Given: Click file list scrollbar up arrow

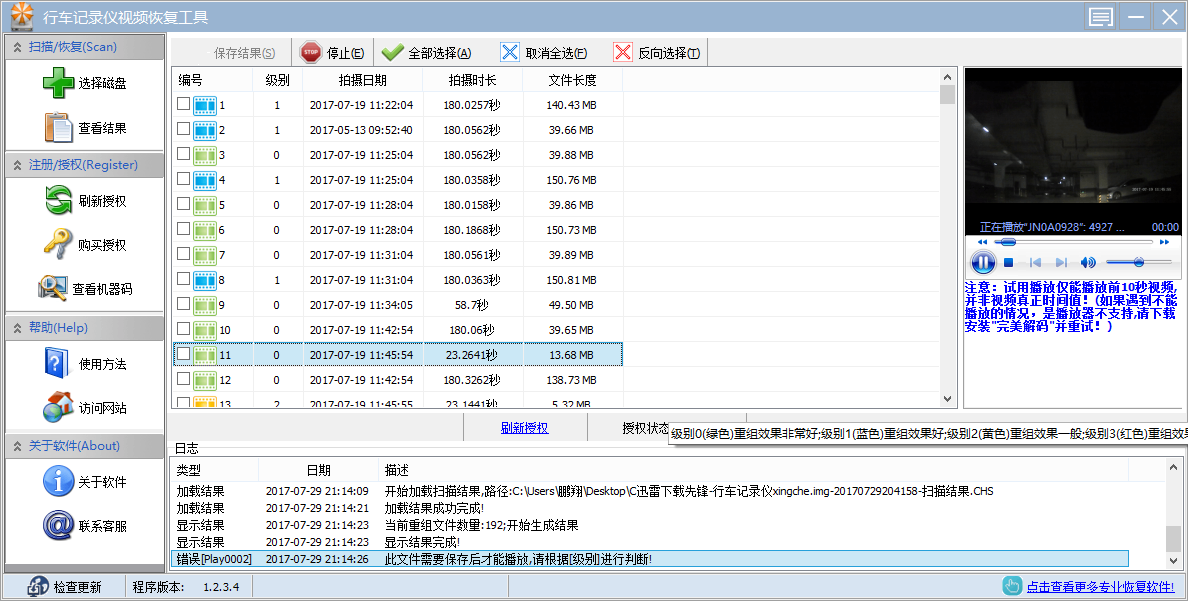Looking at the screenshot, I should click(x=947, y=77).
